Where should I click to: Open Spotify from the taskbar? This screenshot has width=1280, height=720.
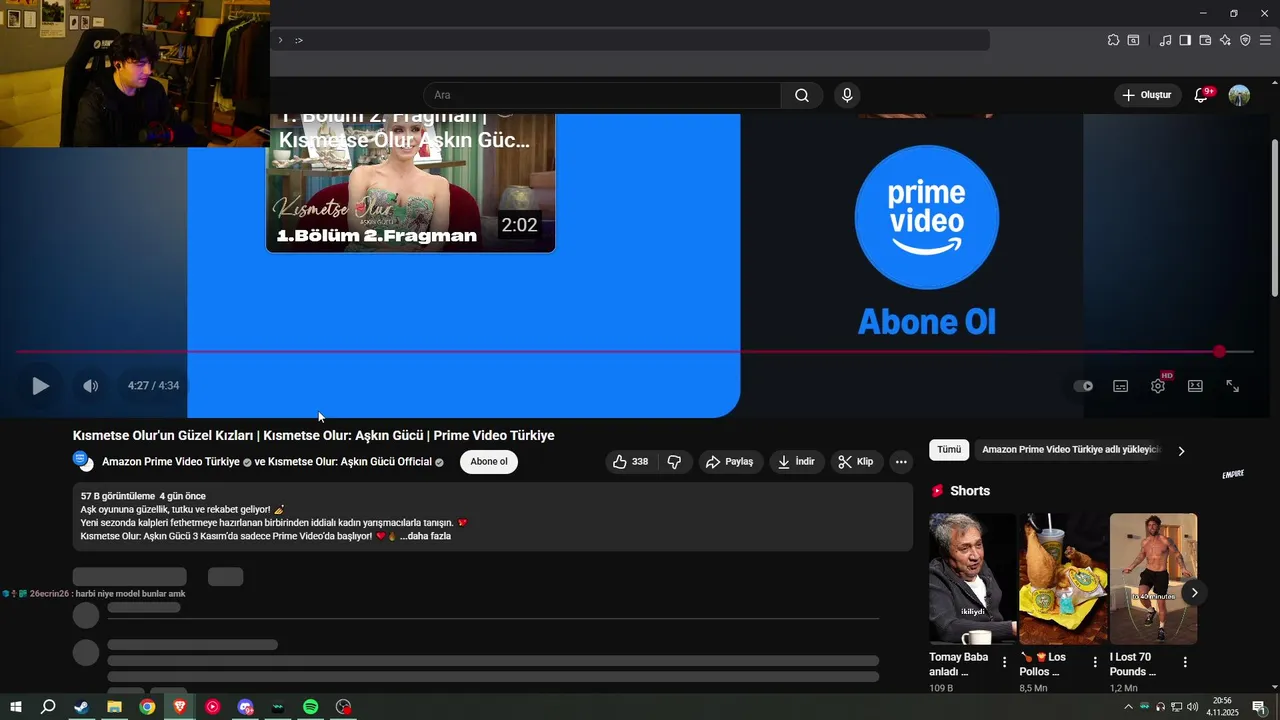pos(311,707)
